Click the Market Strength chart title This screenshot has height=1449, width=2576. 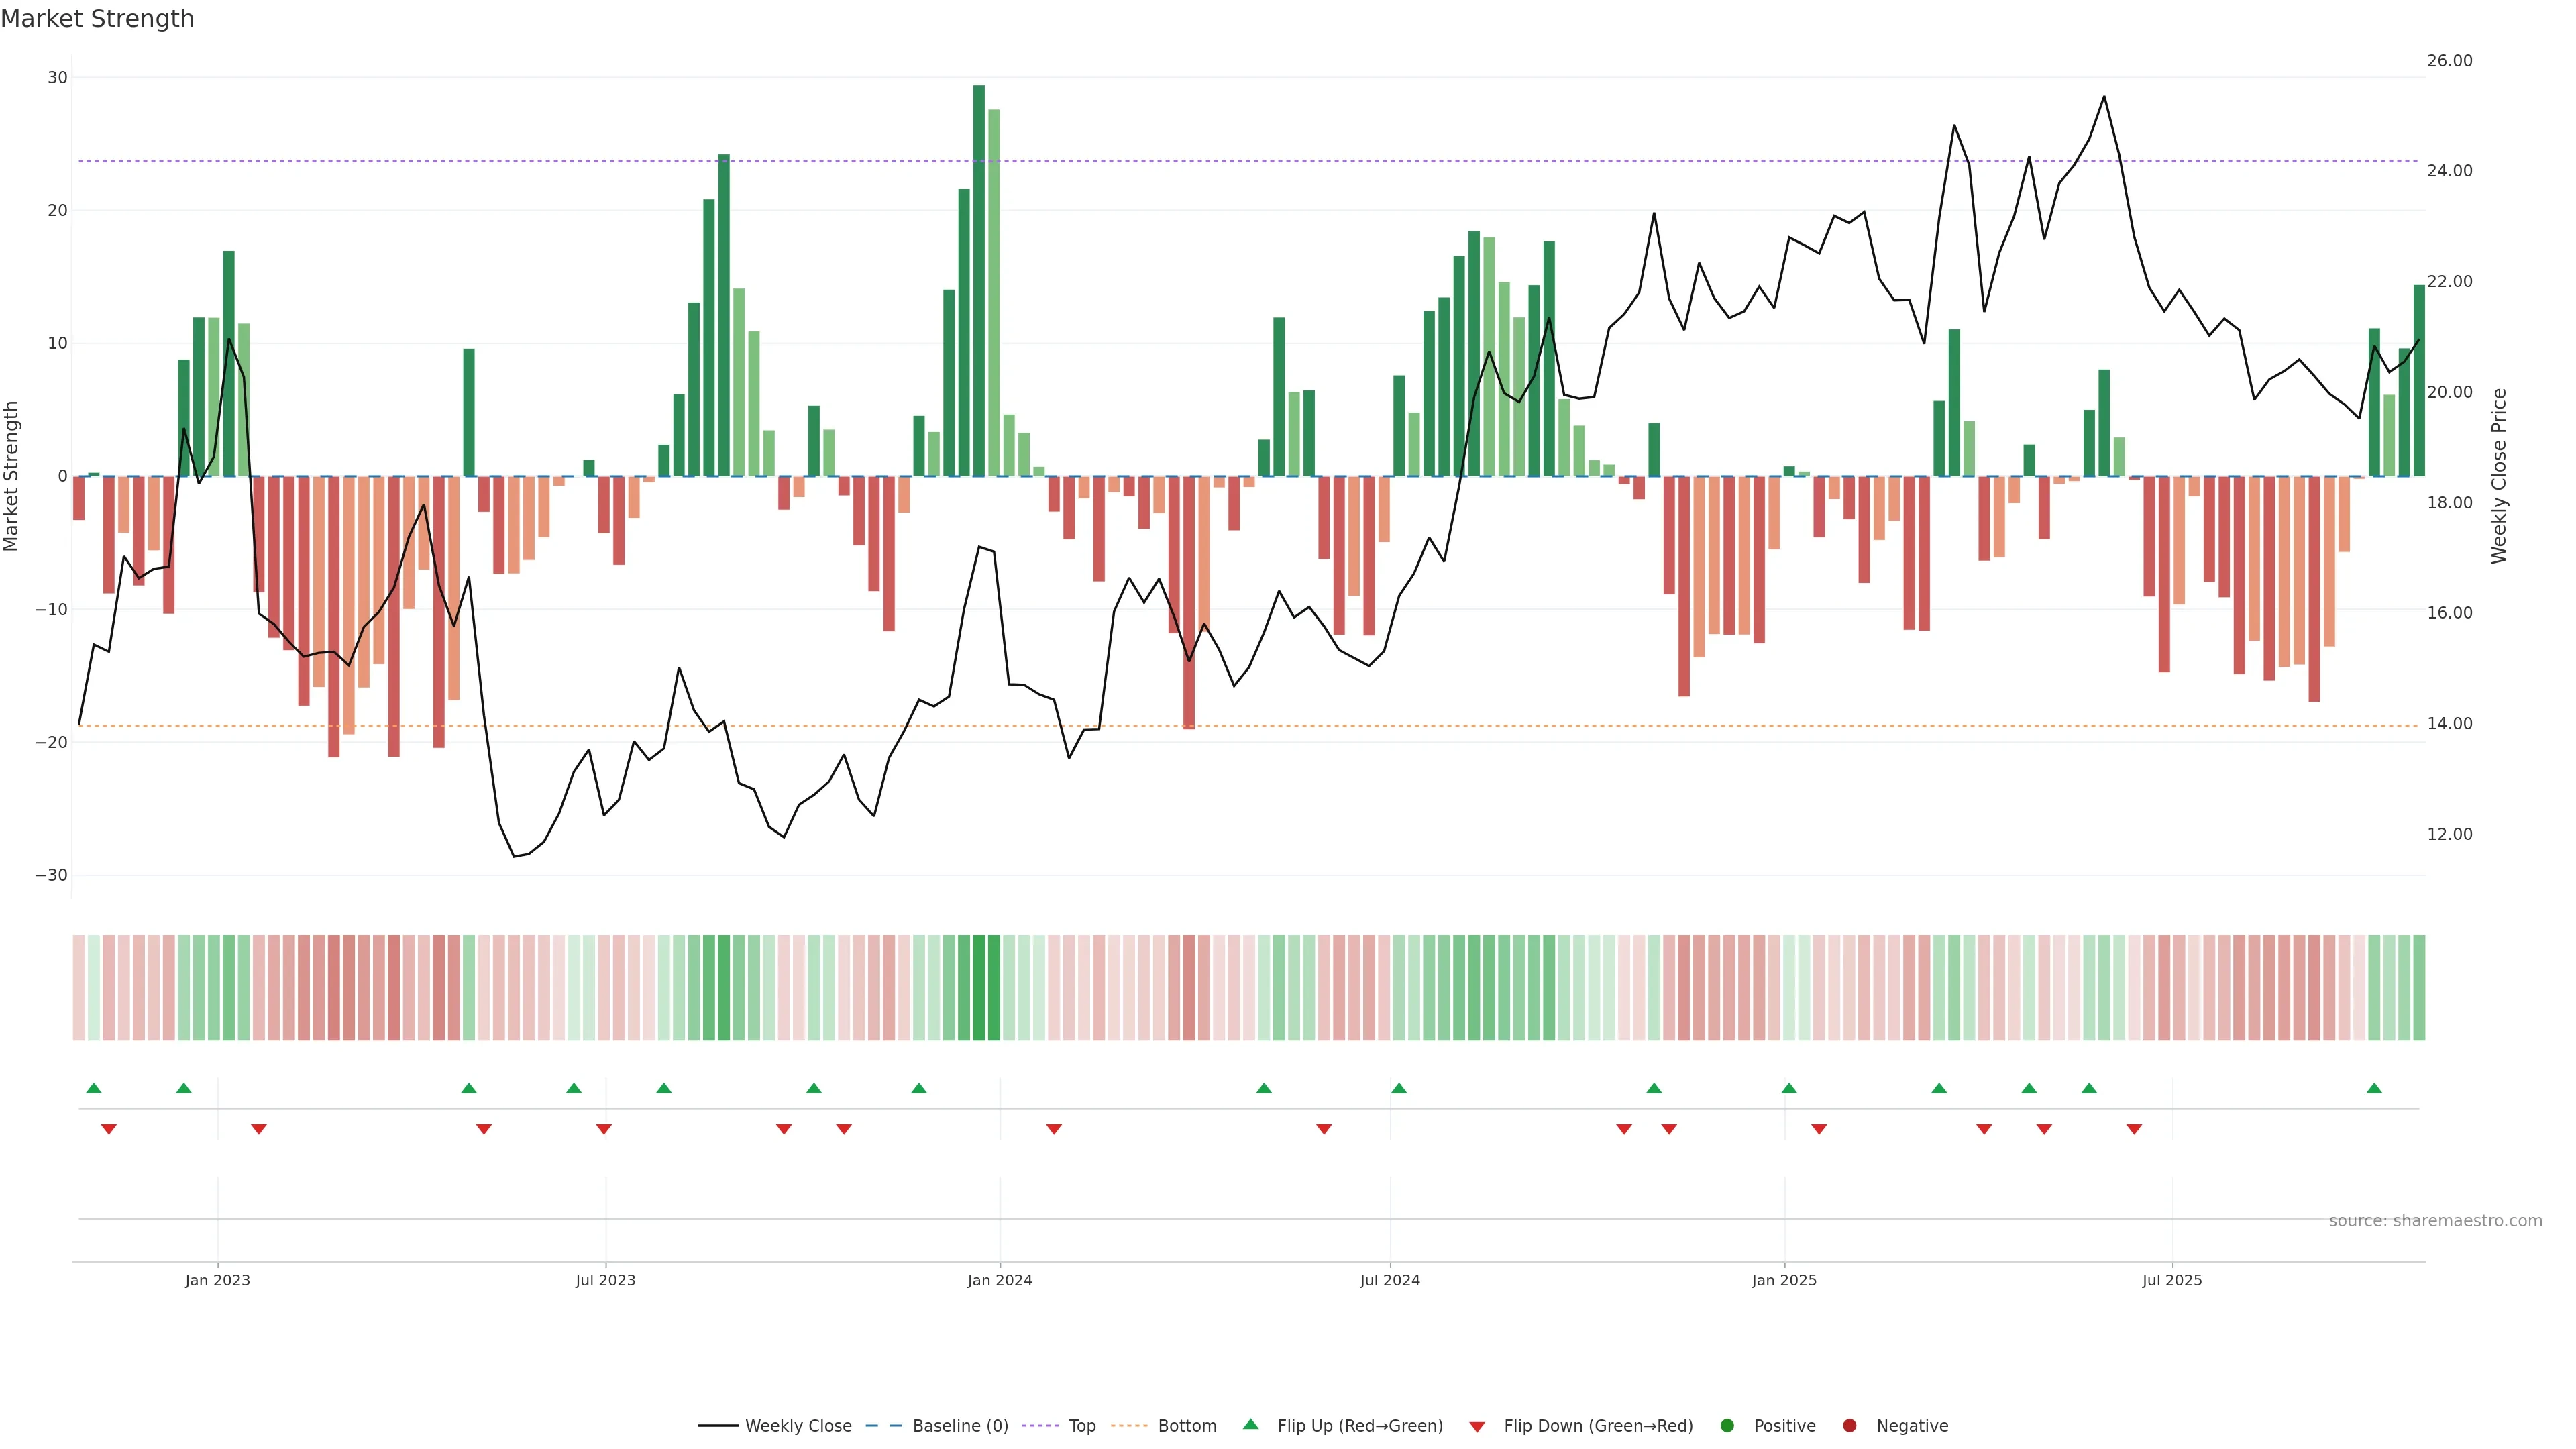click(98, 19)
